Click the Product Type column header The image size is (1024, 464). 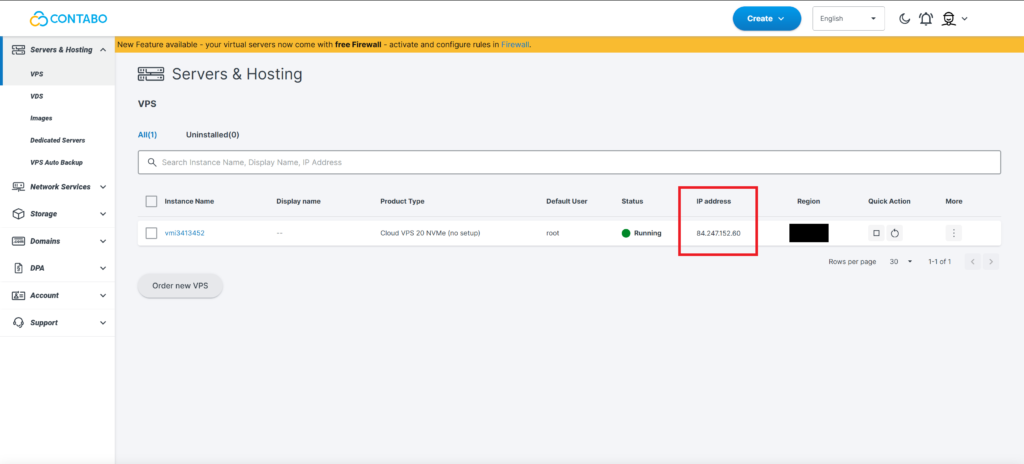pos(402,201)
